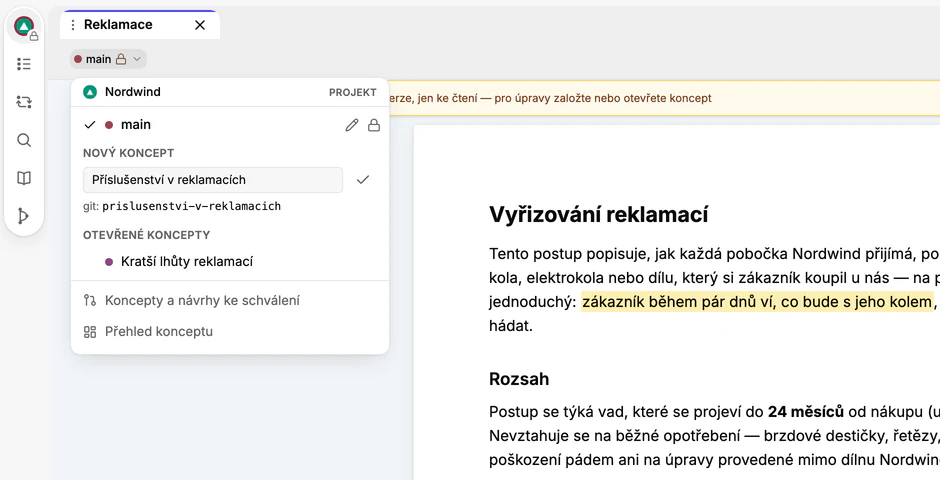Click highlighted text zákazník během pár dnů
Viewport: 940px width, 480px height.
click(758, 301)
